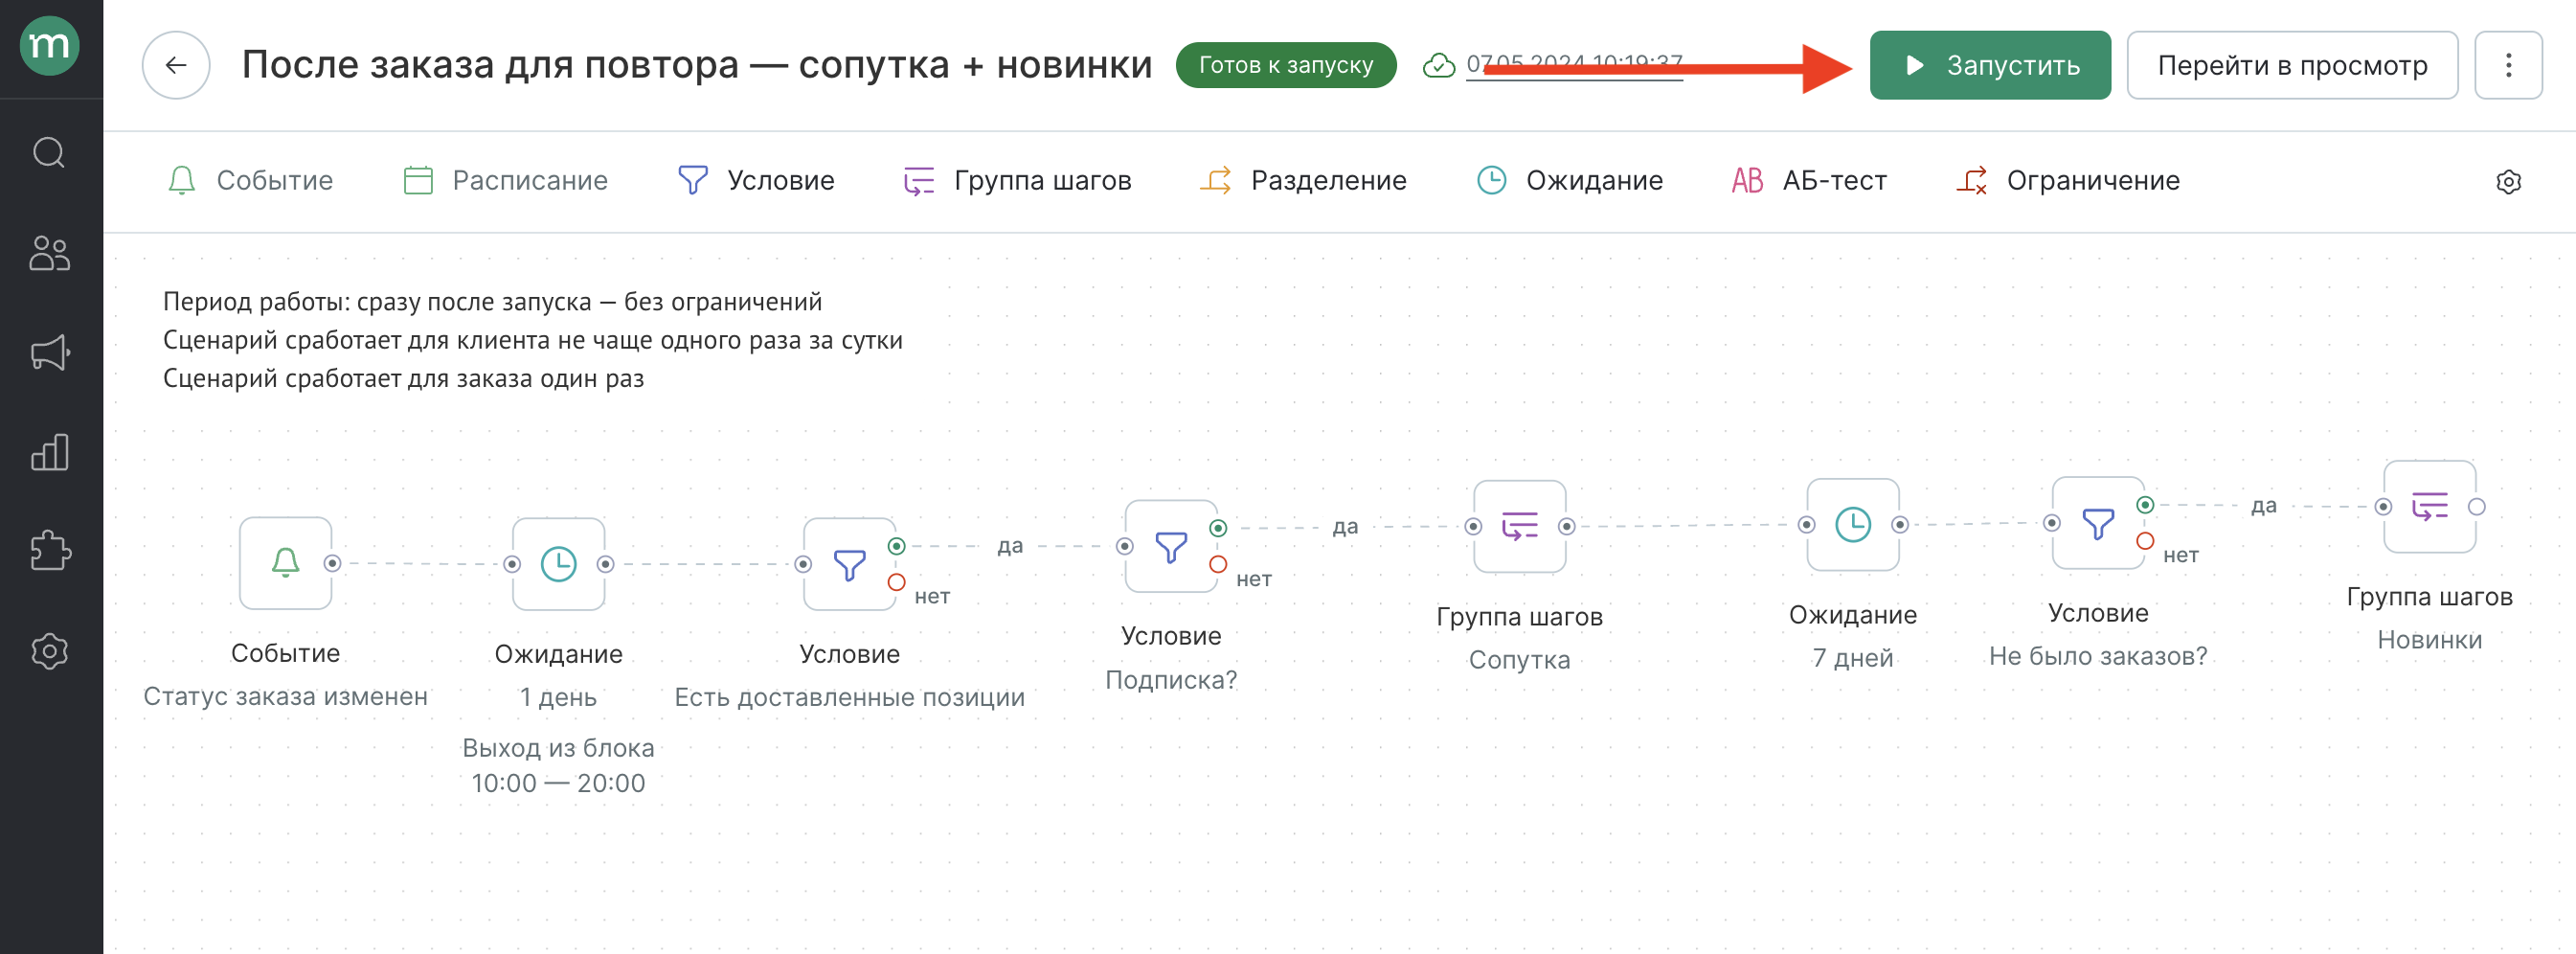Viewport: 2576px width, 954px height.
Task: Add an Условие block from toolbar
Action: [x=756, y=180]
